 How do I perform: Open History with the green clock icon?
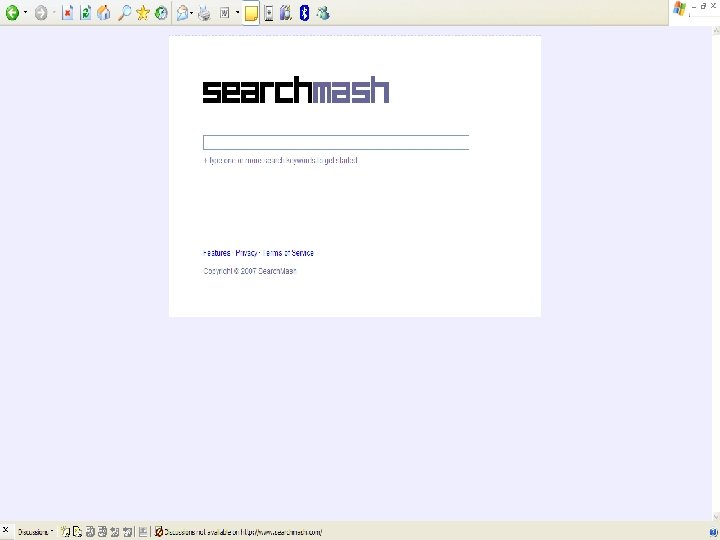(161, 13)
